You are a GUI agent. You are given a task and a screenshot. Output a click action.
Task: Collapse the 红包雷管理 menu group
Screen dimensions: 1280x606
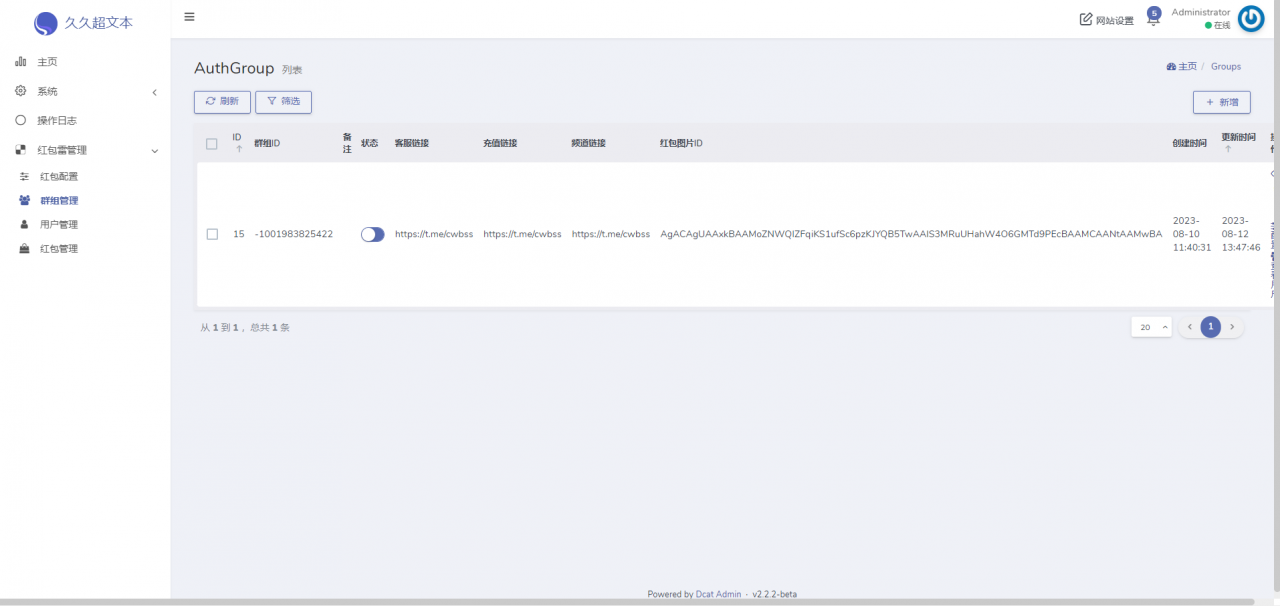(154, 151)
